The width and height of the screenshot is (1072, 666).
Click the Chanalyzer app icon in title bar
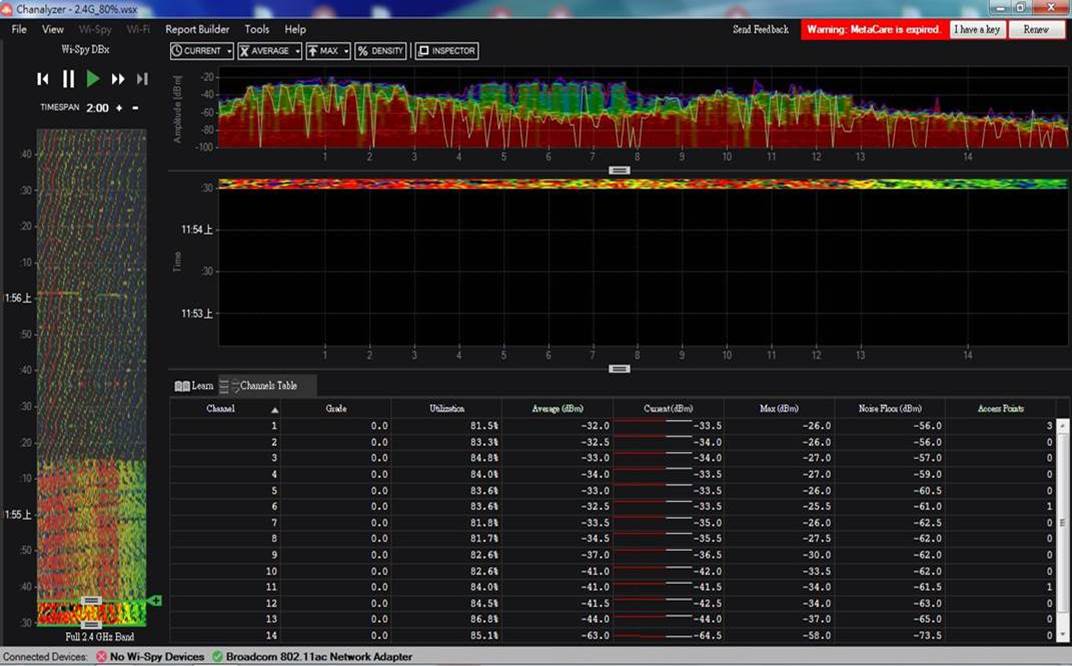pyautogui.click(x=7, y=10)
